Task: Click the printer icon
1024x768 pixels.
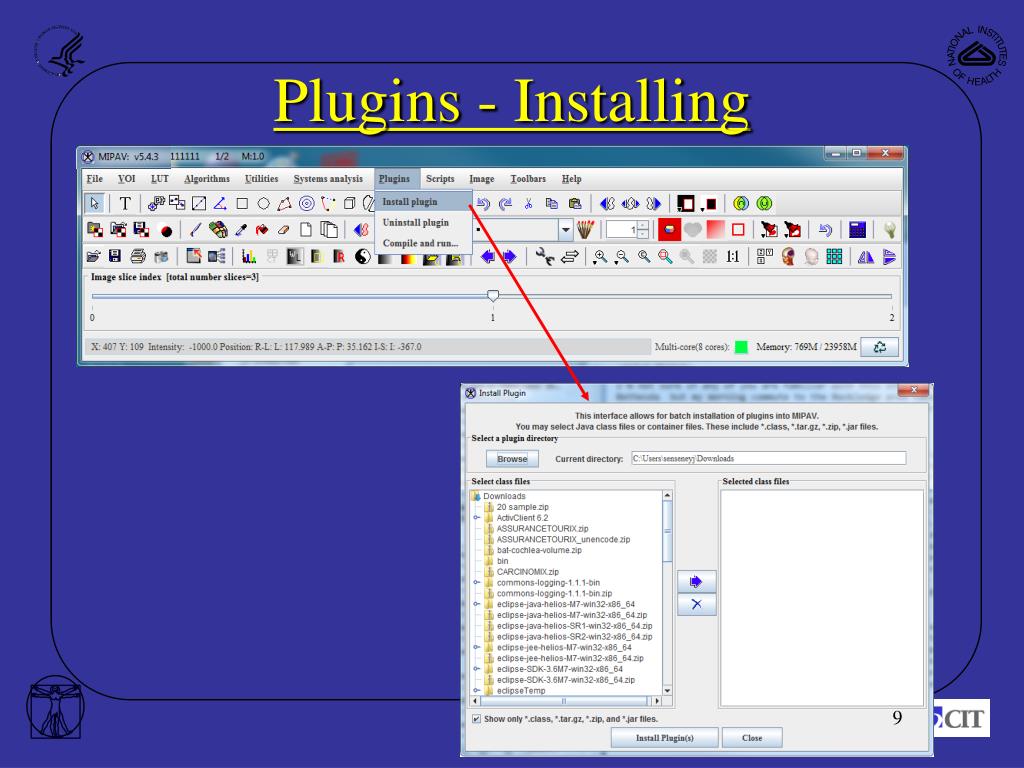Action: (x=138, y=257)
